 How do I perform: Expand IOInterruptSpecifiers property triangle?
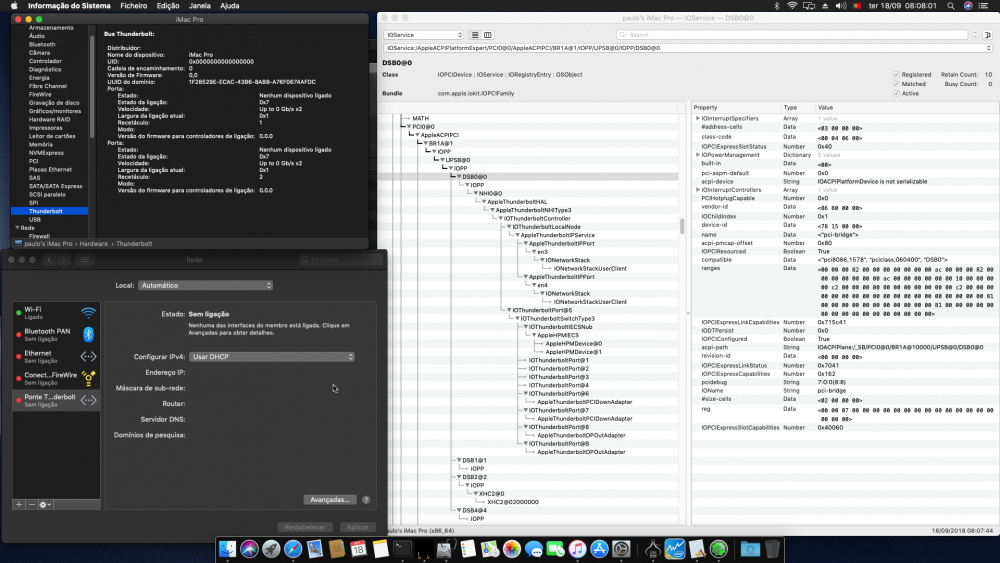point(698,119)
